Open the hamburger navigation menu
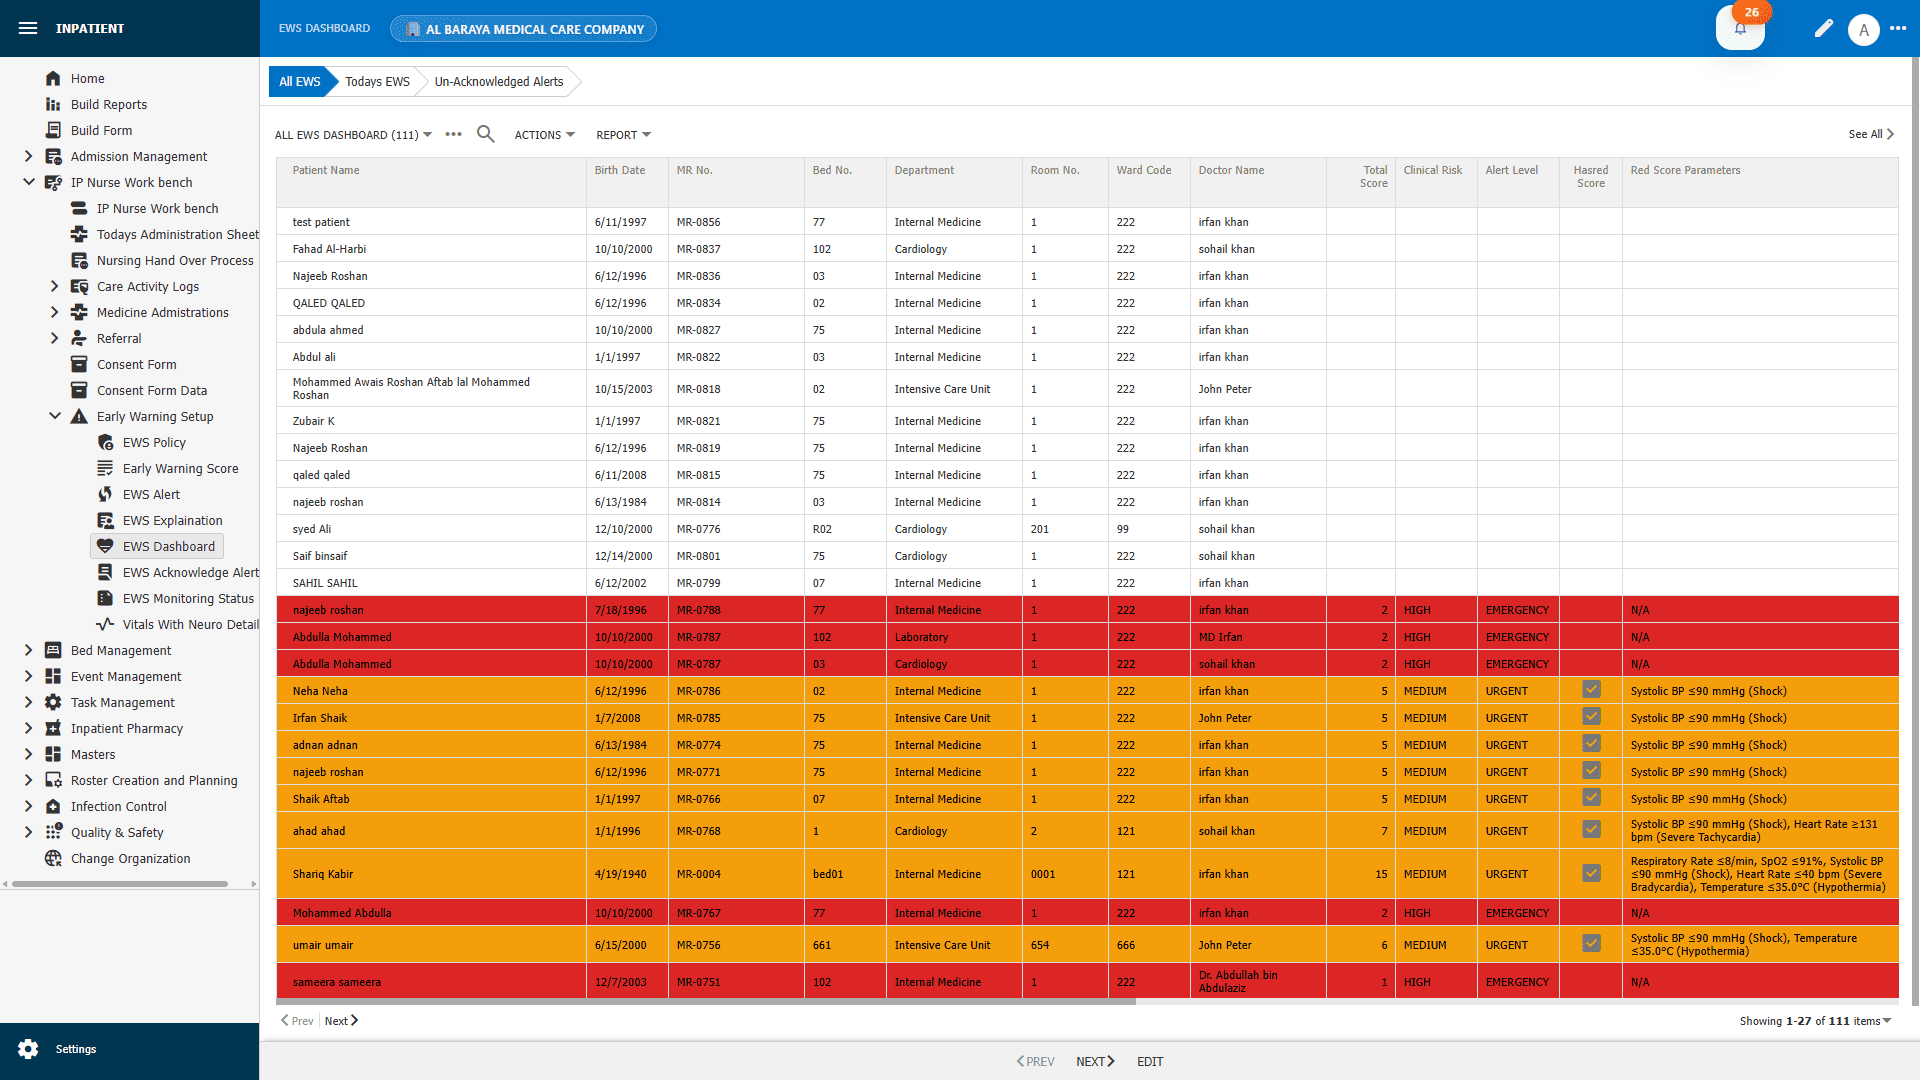The width and height of the screenshot is (1920, 1080). pyautogui.click(x=27, y=28)
